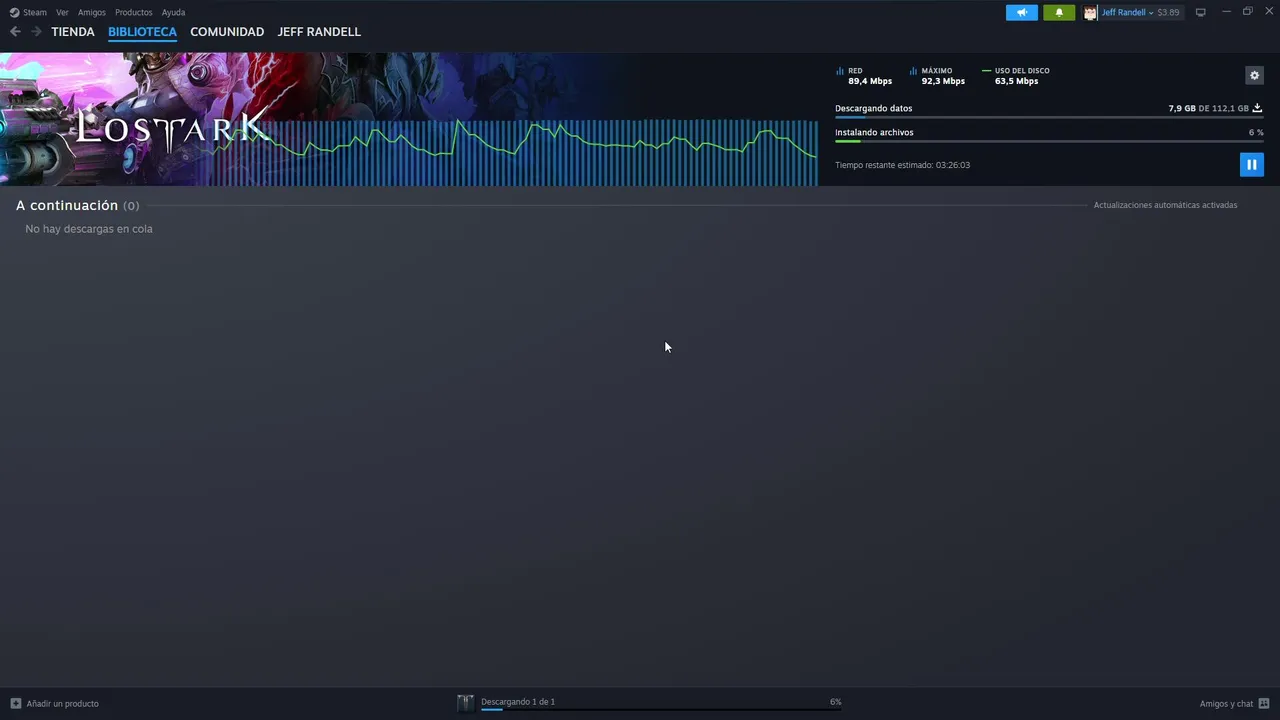Open the Amigos menu
1280x720 pixels.
click(92, 12)
